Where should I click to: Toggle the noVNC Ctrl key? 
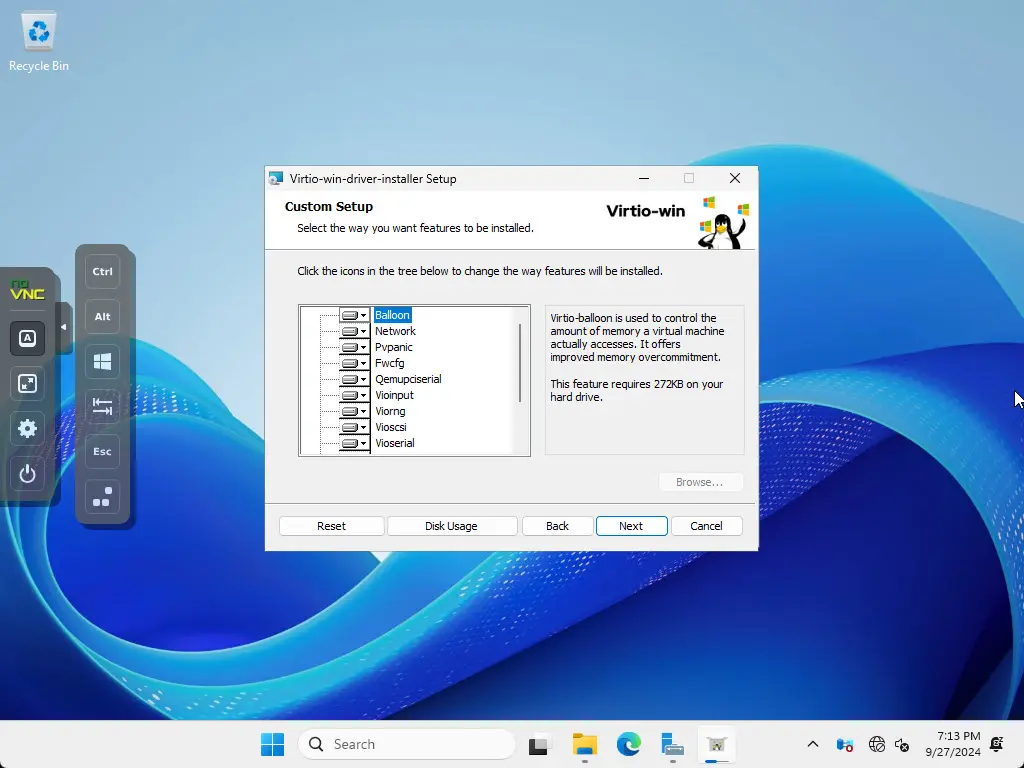point(102,271)
